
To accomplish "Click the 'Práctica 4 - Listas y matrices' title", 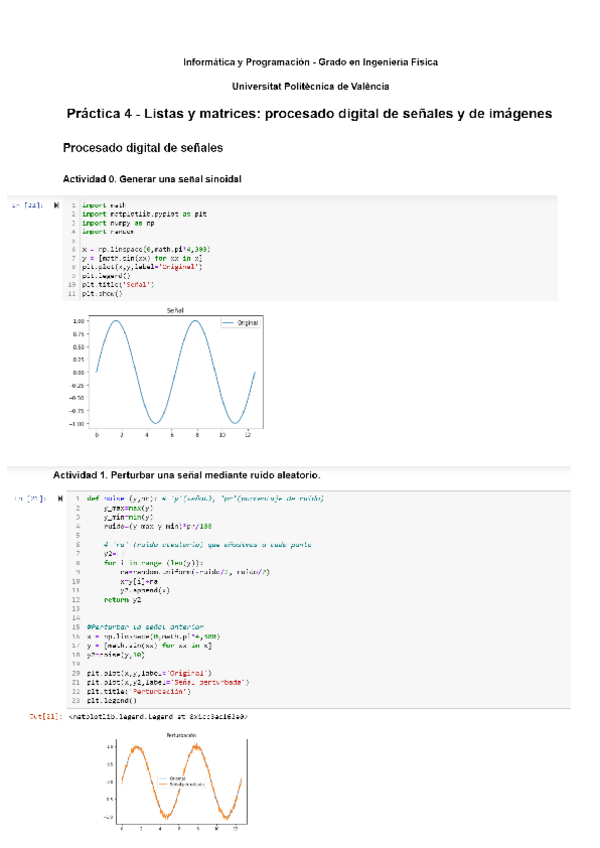I will (309, 115).
